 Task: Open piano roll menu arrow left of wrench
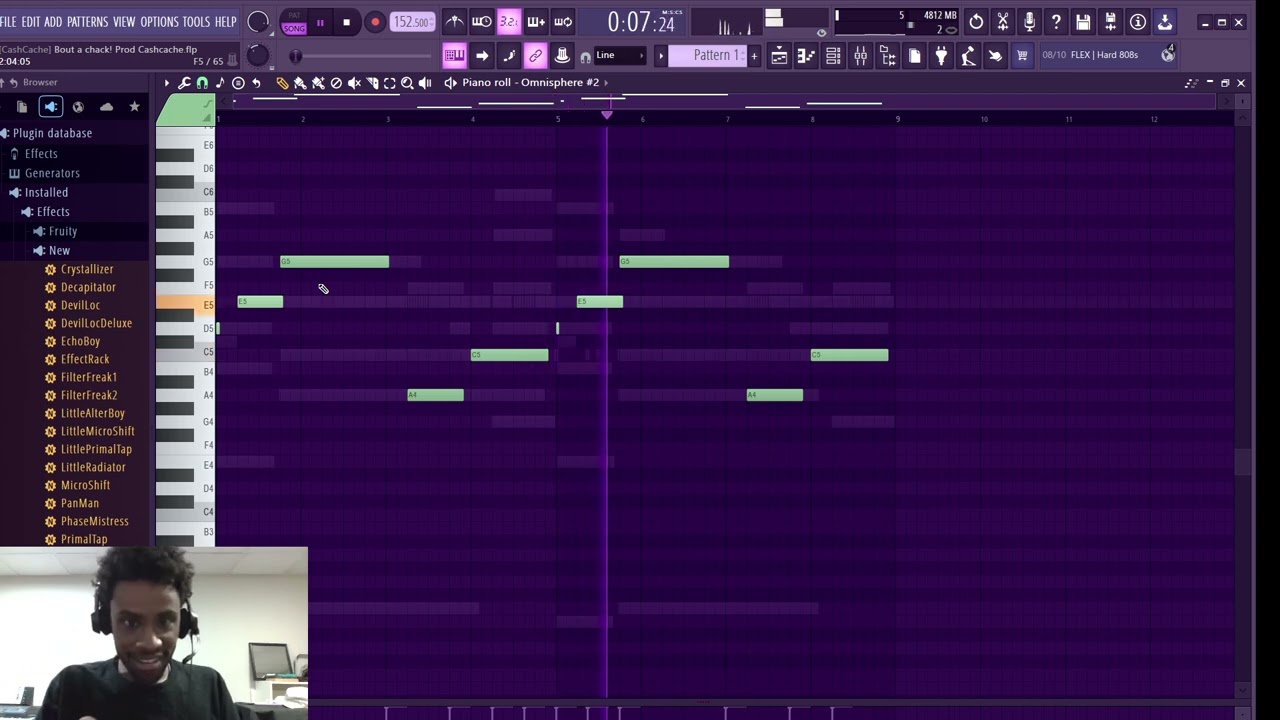click(167, 83)
